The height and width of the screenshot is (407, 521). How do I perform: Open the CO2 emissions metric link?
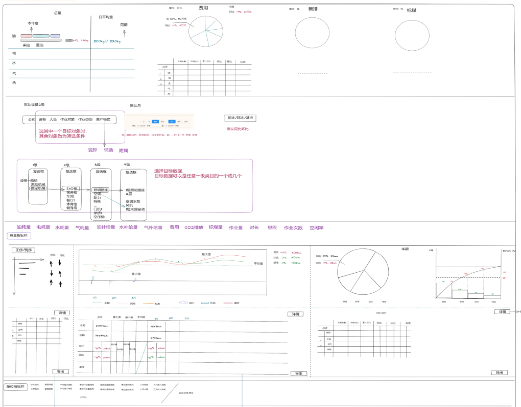[x=193, y=227]
